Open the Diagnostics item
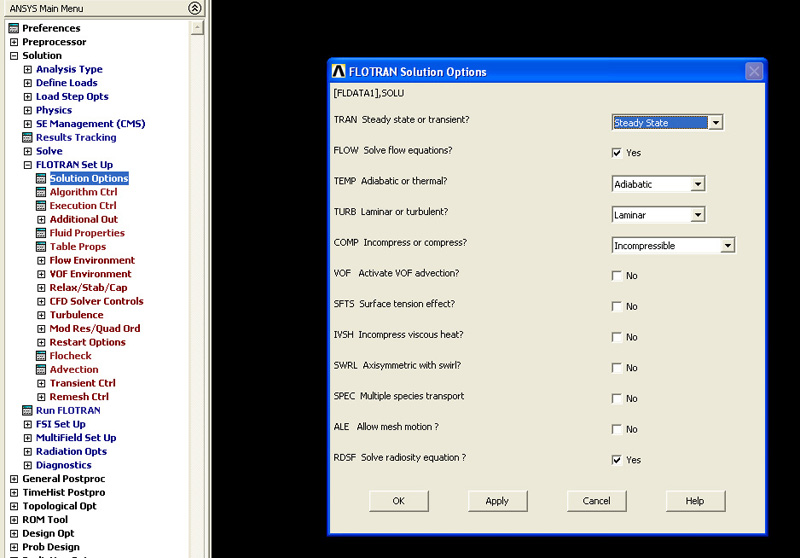 (x=63, y=465)
